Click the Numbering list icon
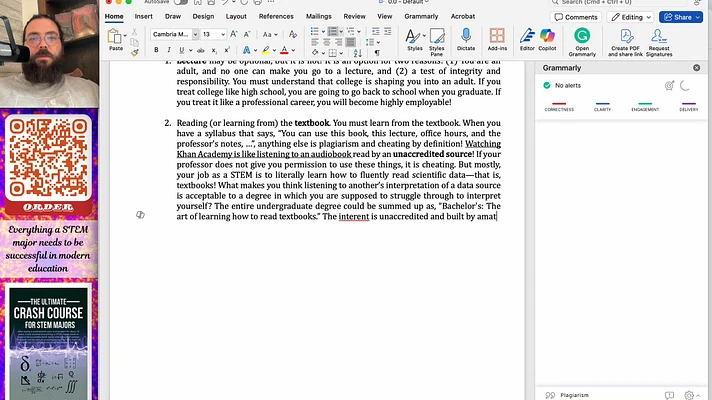The height and width of the screenshot is (400, 712). 333,31
